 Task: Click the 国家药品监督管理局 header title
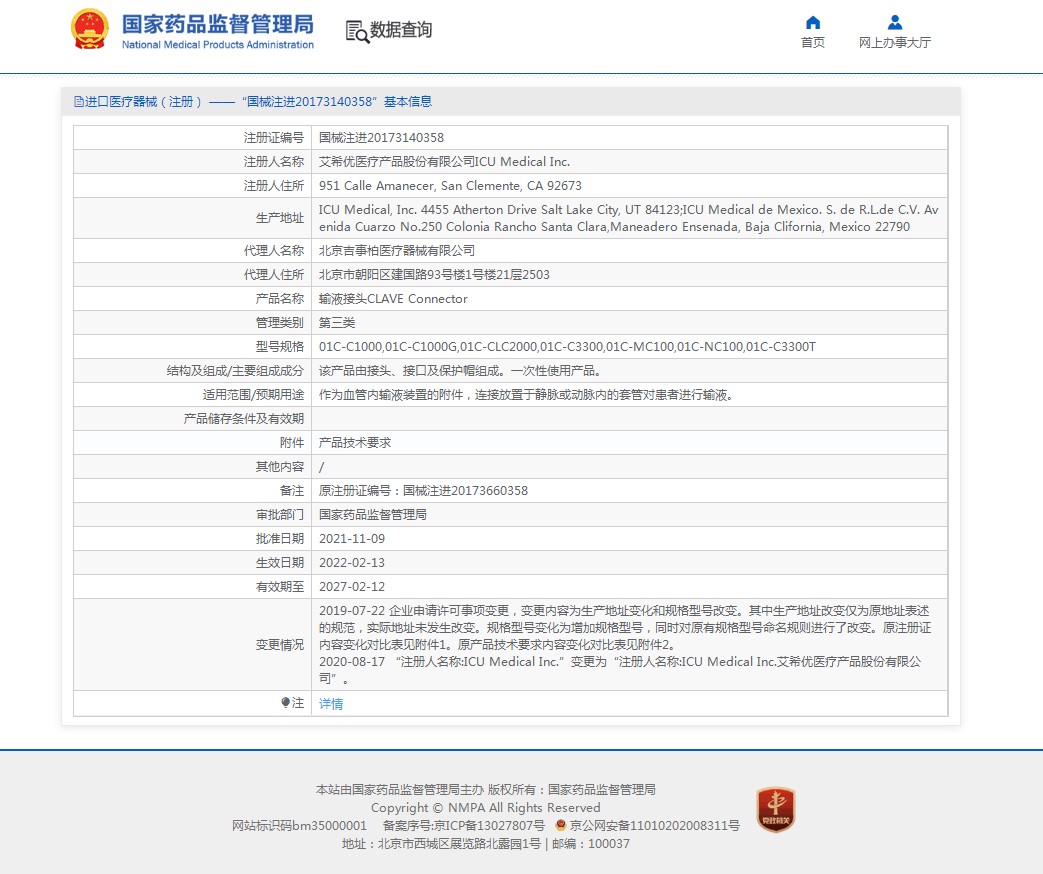point(218,24)
